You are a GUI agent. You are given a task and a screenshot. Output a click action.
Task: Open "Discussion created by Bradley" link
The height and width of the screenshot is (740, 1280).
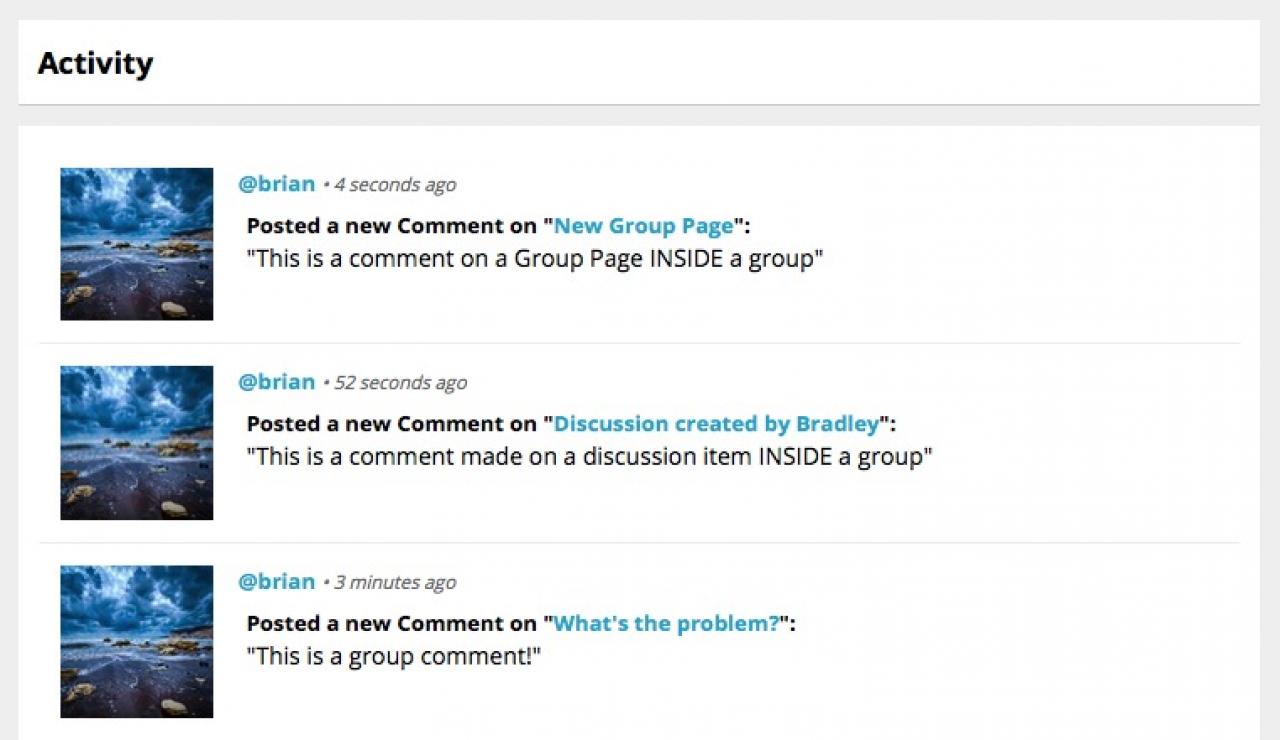(716, 424)
